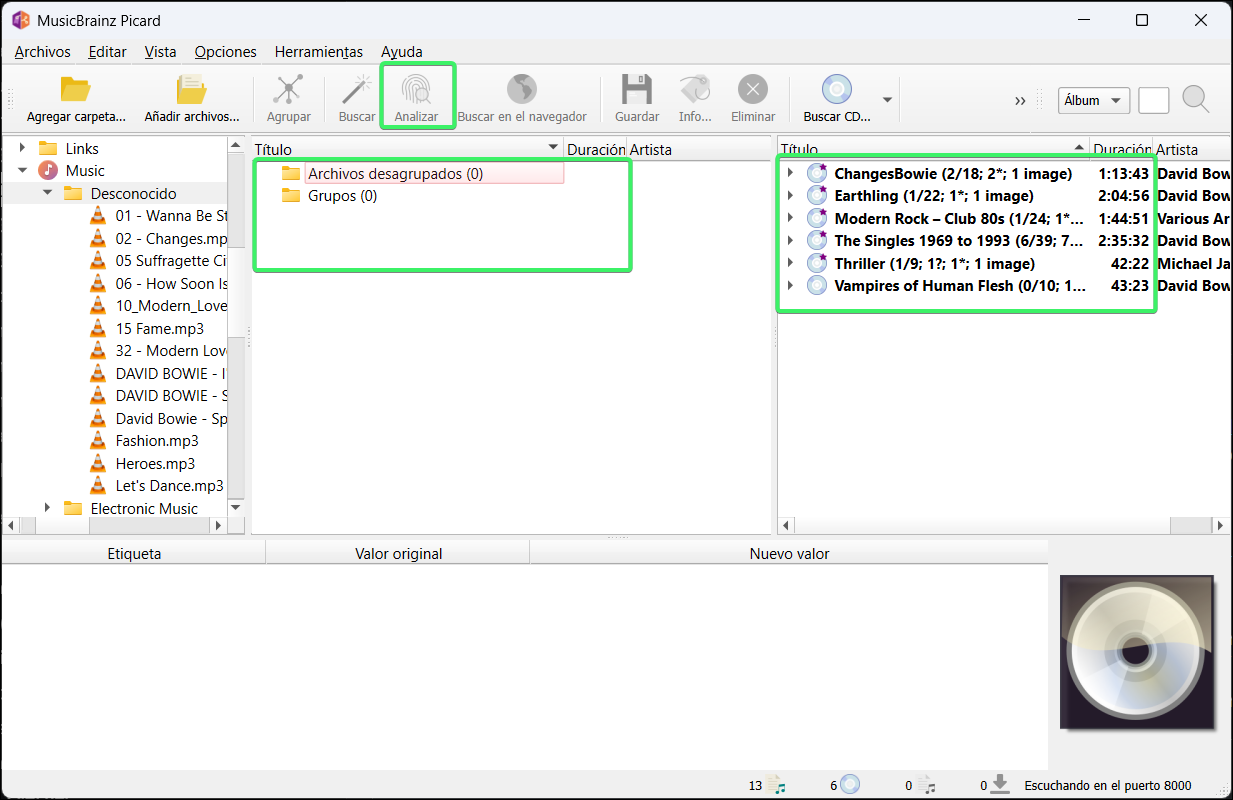This screenshot has height=800, width=1233.
Task: Open the Opciones menu
Action: pyautogui.click(x=225, y=52)
